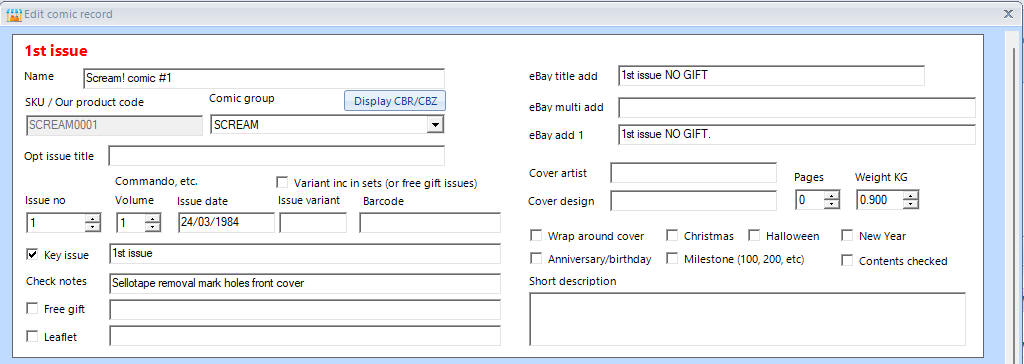Close the Edit comic record dialog
Image resolution: width=1024 pixels, height=364 pixels.
[x=1008, y=14]
